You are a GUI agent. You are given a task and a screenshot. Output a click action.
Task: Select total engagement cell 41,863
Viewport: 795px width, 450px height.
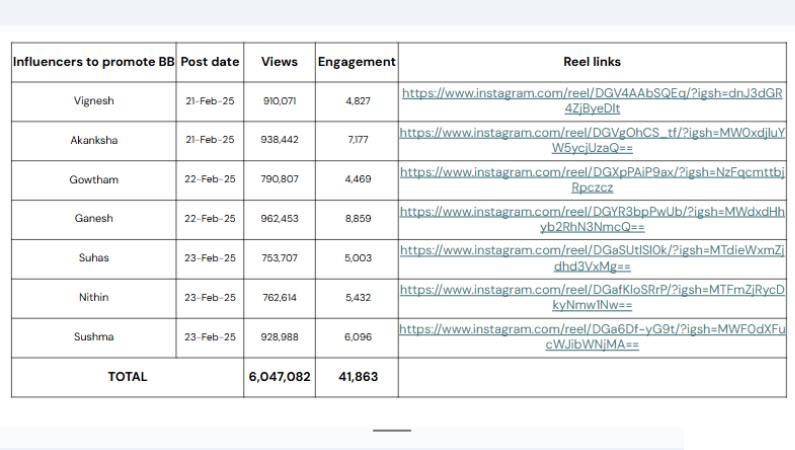tap(356, 377)
